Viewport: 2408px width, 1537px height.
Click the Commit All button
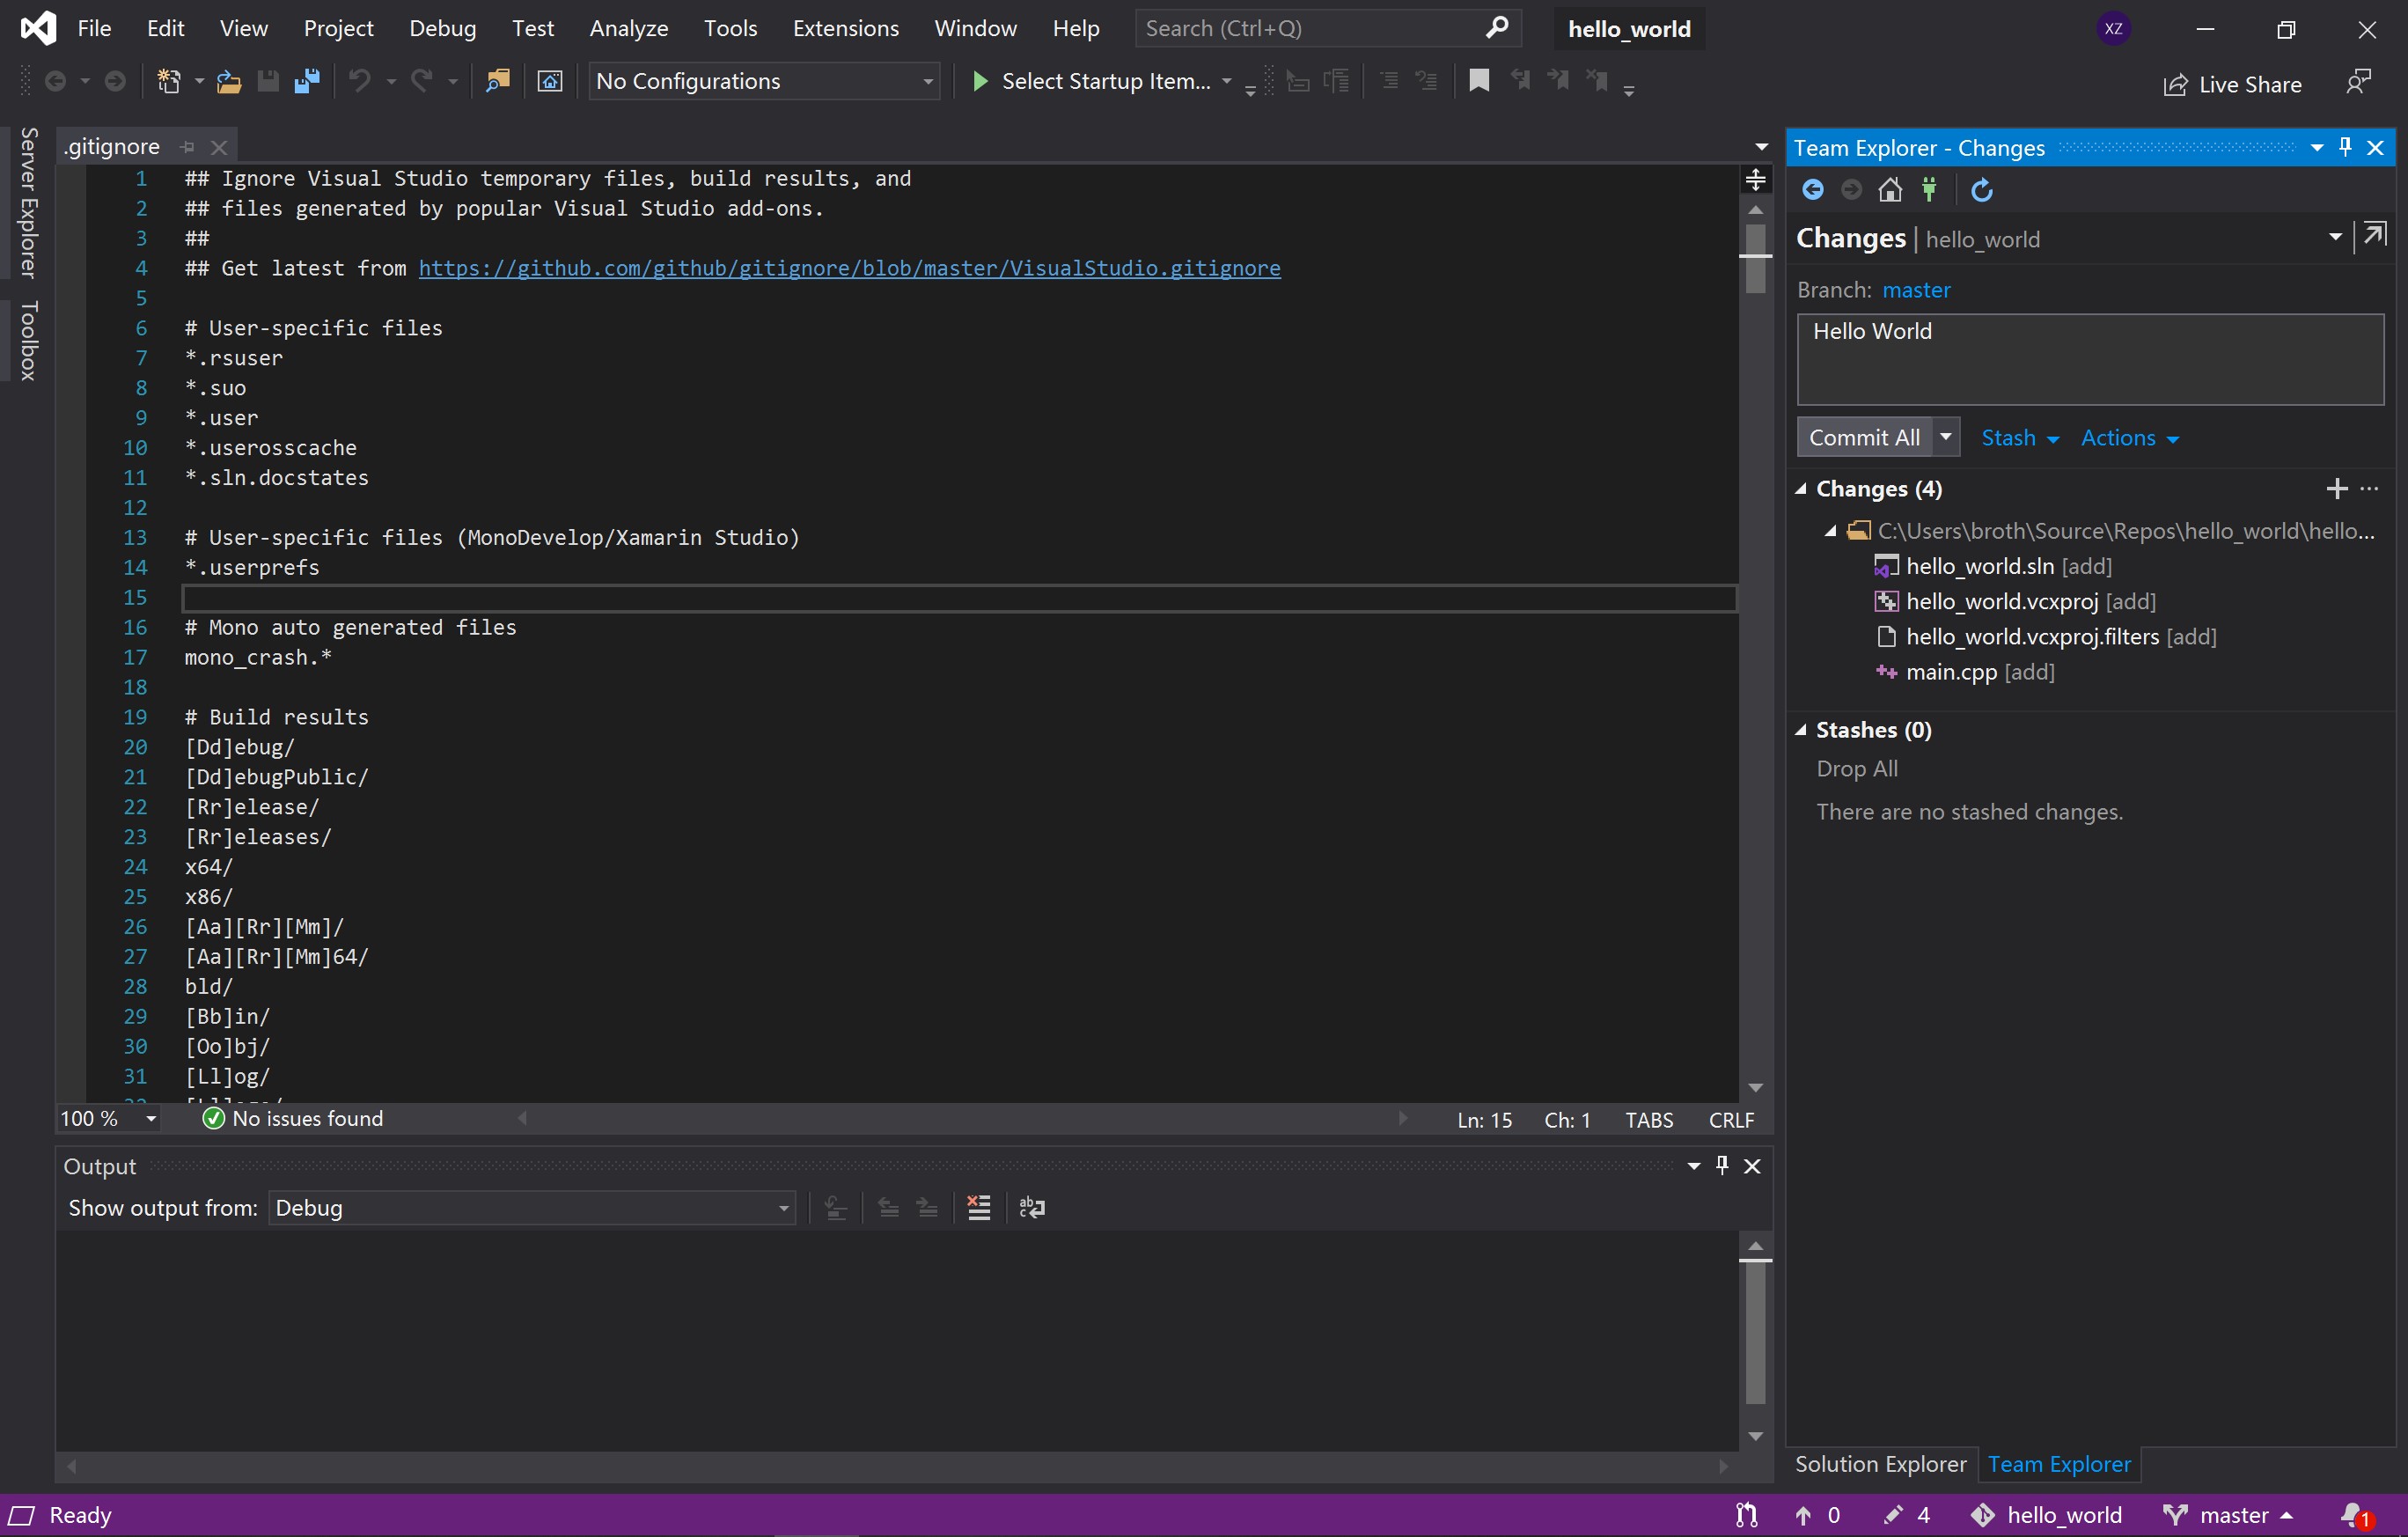click(x=1864, y=437)
